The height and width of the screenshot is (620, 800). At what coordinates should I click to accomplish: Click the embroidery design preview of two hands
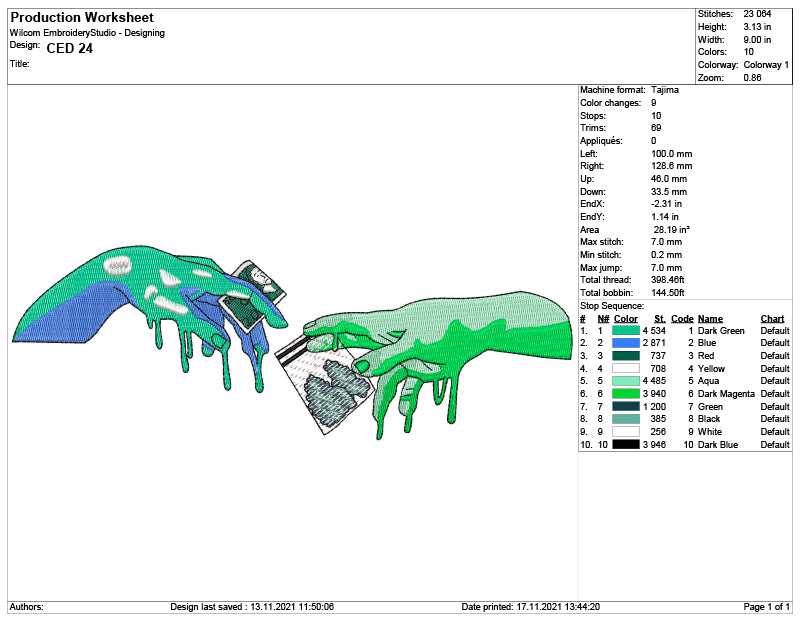(292, 341)
